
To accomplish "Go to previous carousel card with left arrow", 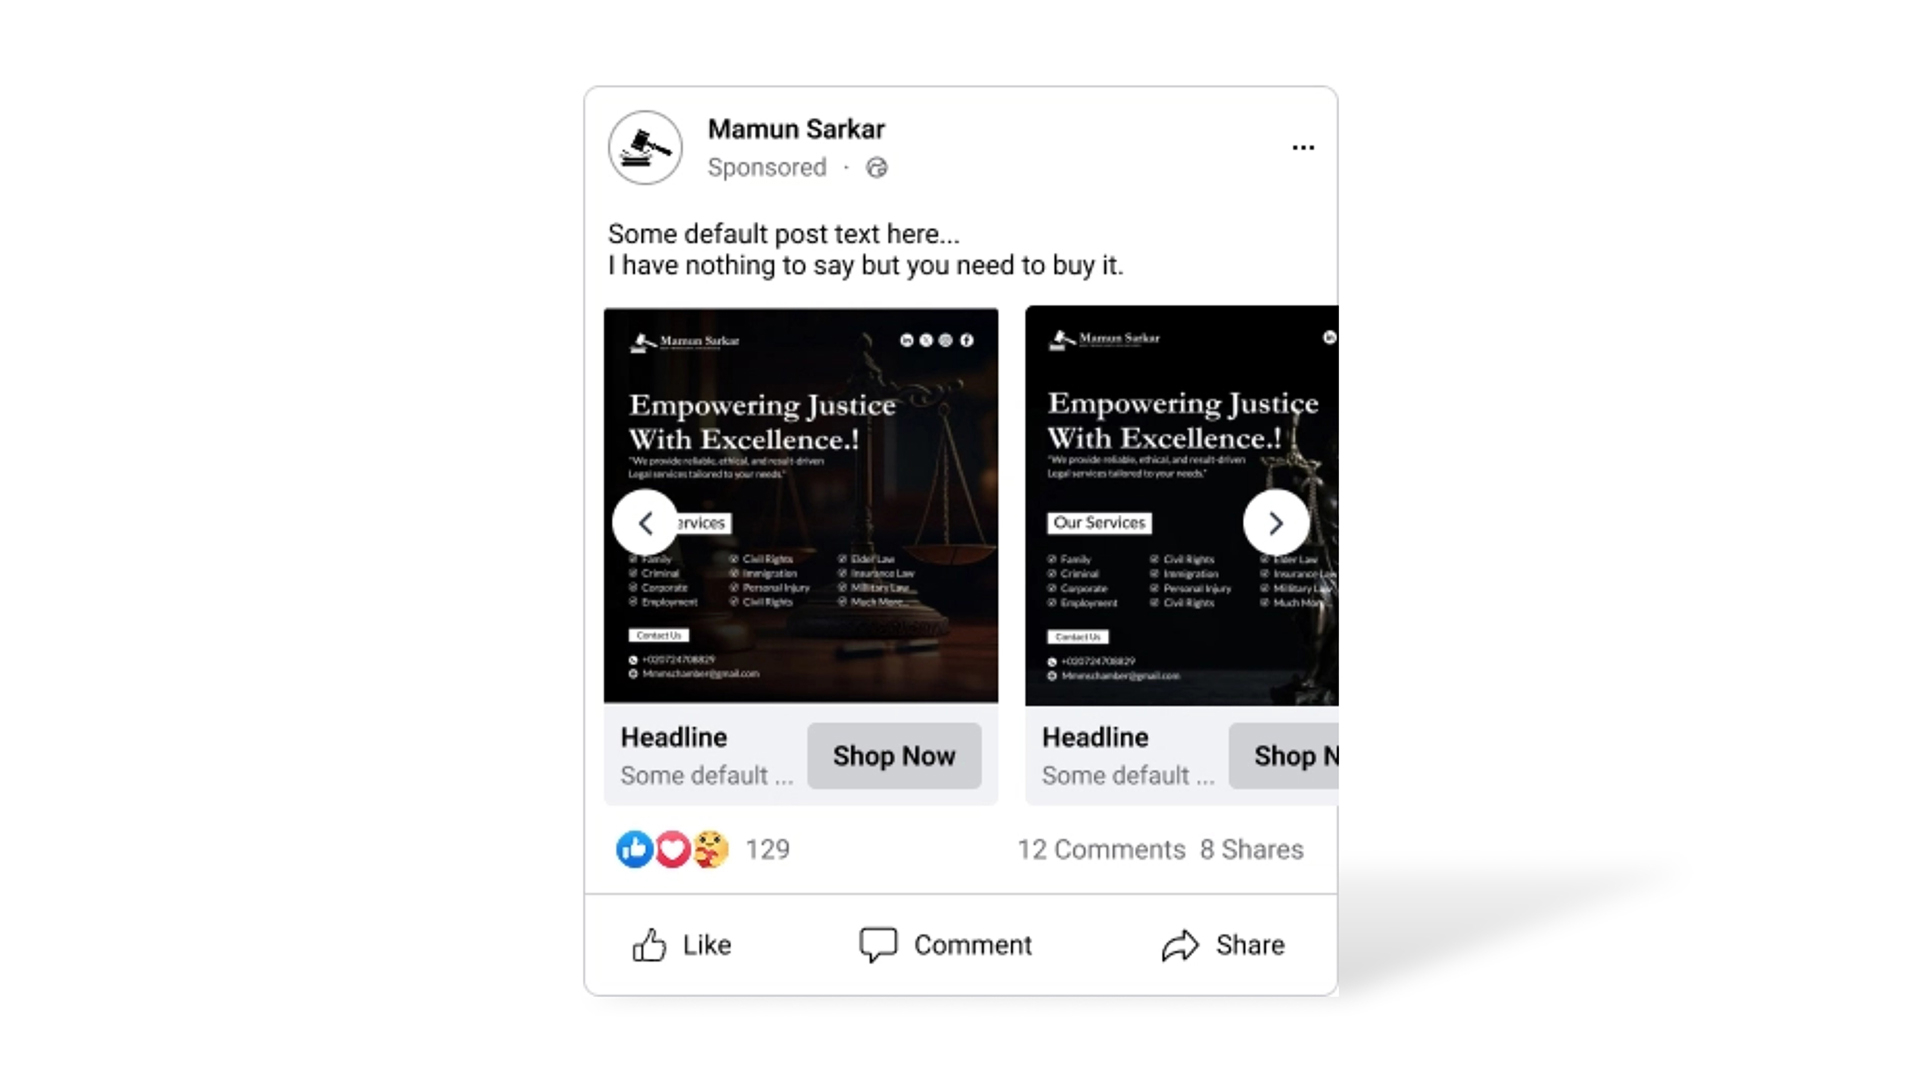I will click(x=645, y=522).
